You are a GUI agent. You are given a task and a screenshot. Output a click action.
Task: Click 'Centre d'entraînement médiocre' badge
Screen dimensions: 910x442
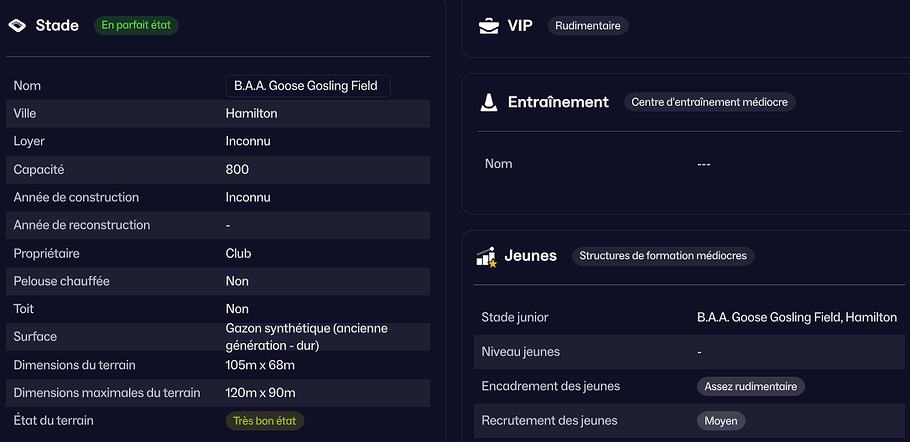click(710, 102)
